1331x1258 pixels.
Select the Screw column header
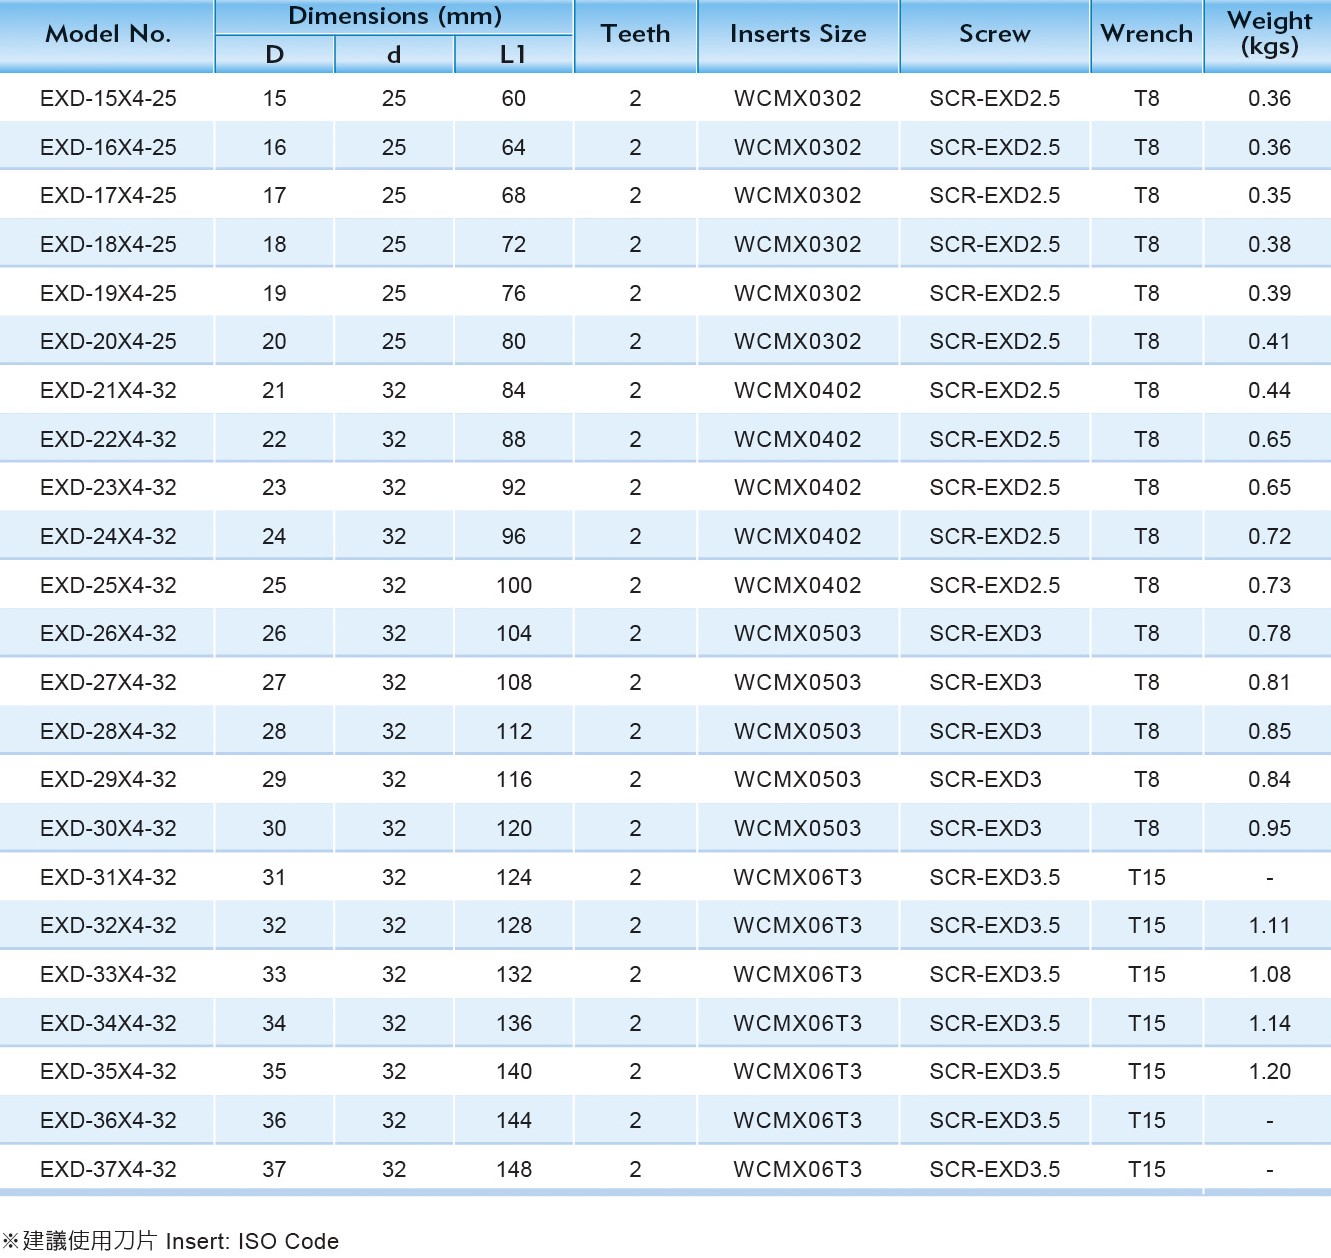994,35
